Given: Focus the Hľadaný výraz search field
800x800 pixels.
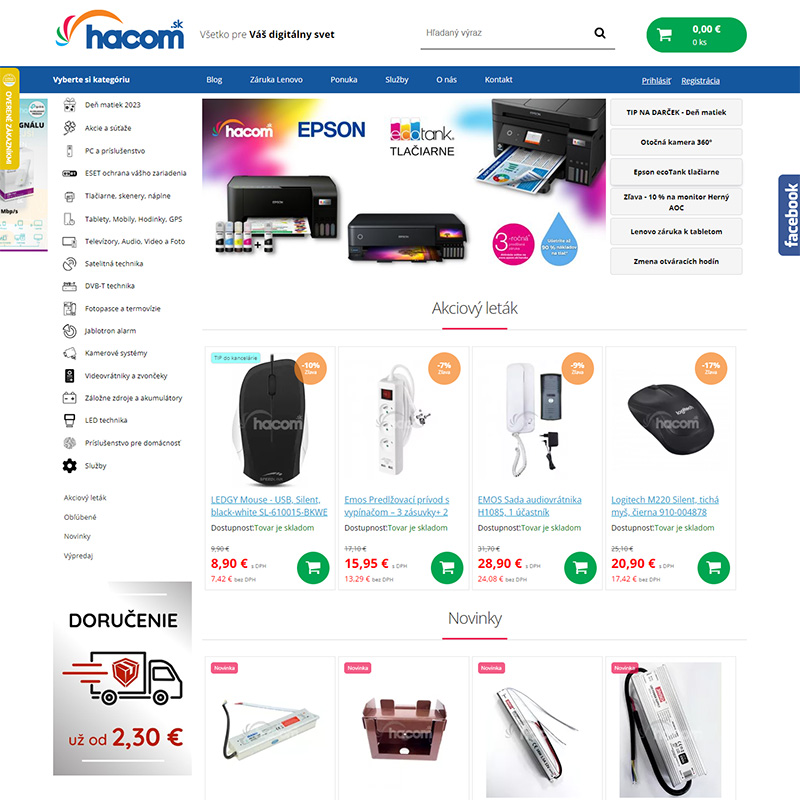Looking at the screenshot, I should click(x=507, y=33).
